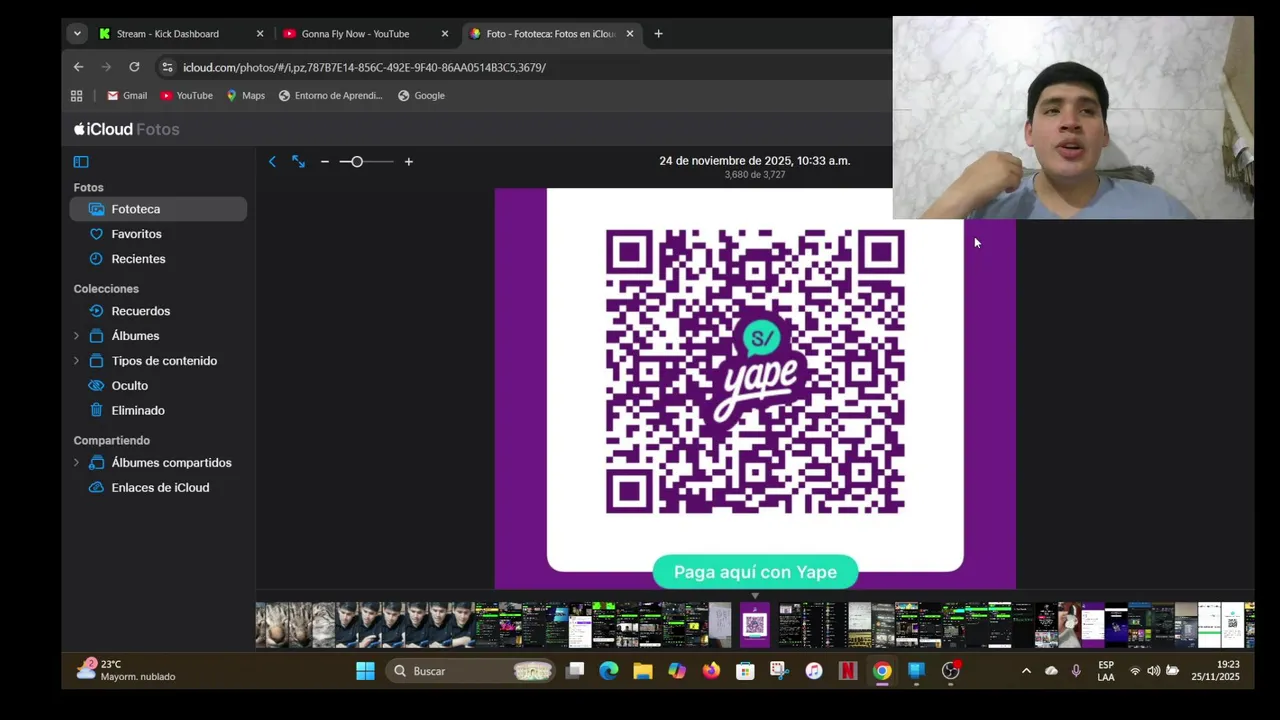1280x720 pixels.
Task: Change ESP LAA input language
Action: coord(1106,671)
